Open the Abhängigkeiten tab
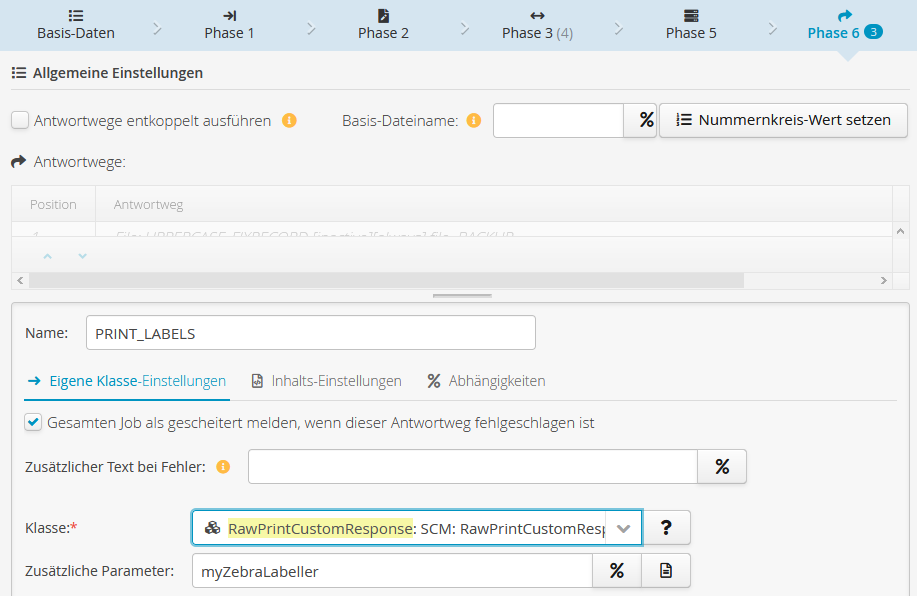Image resolution: width=917 pixels, height=596 pixels. point(486,381)
